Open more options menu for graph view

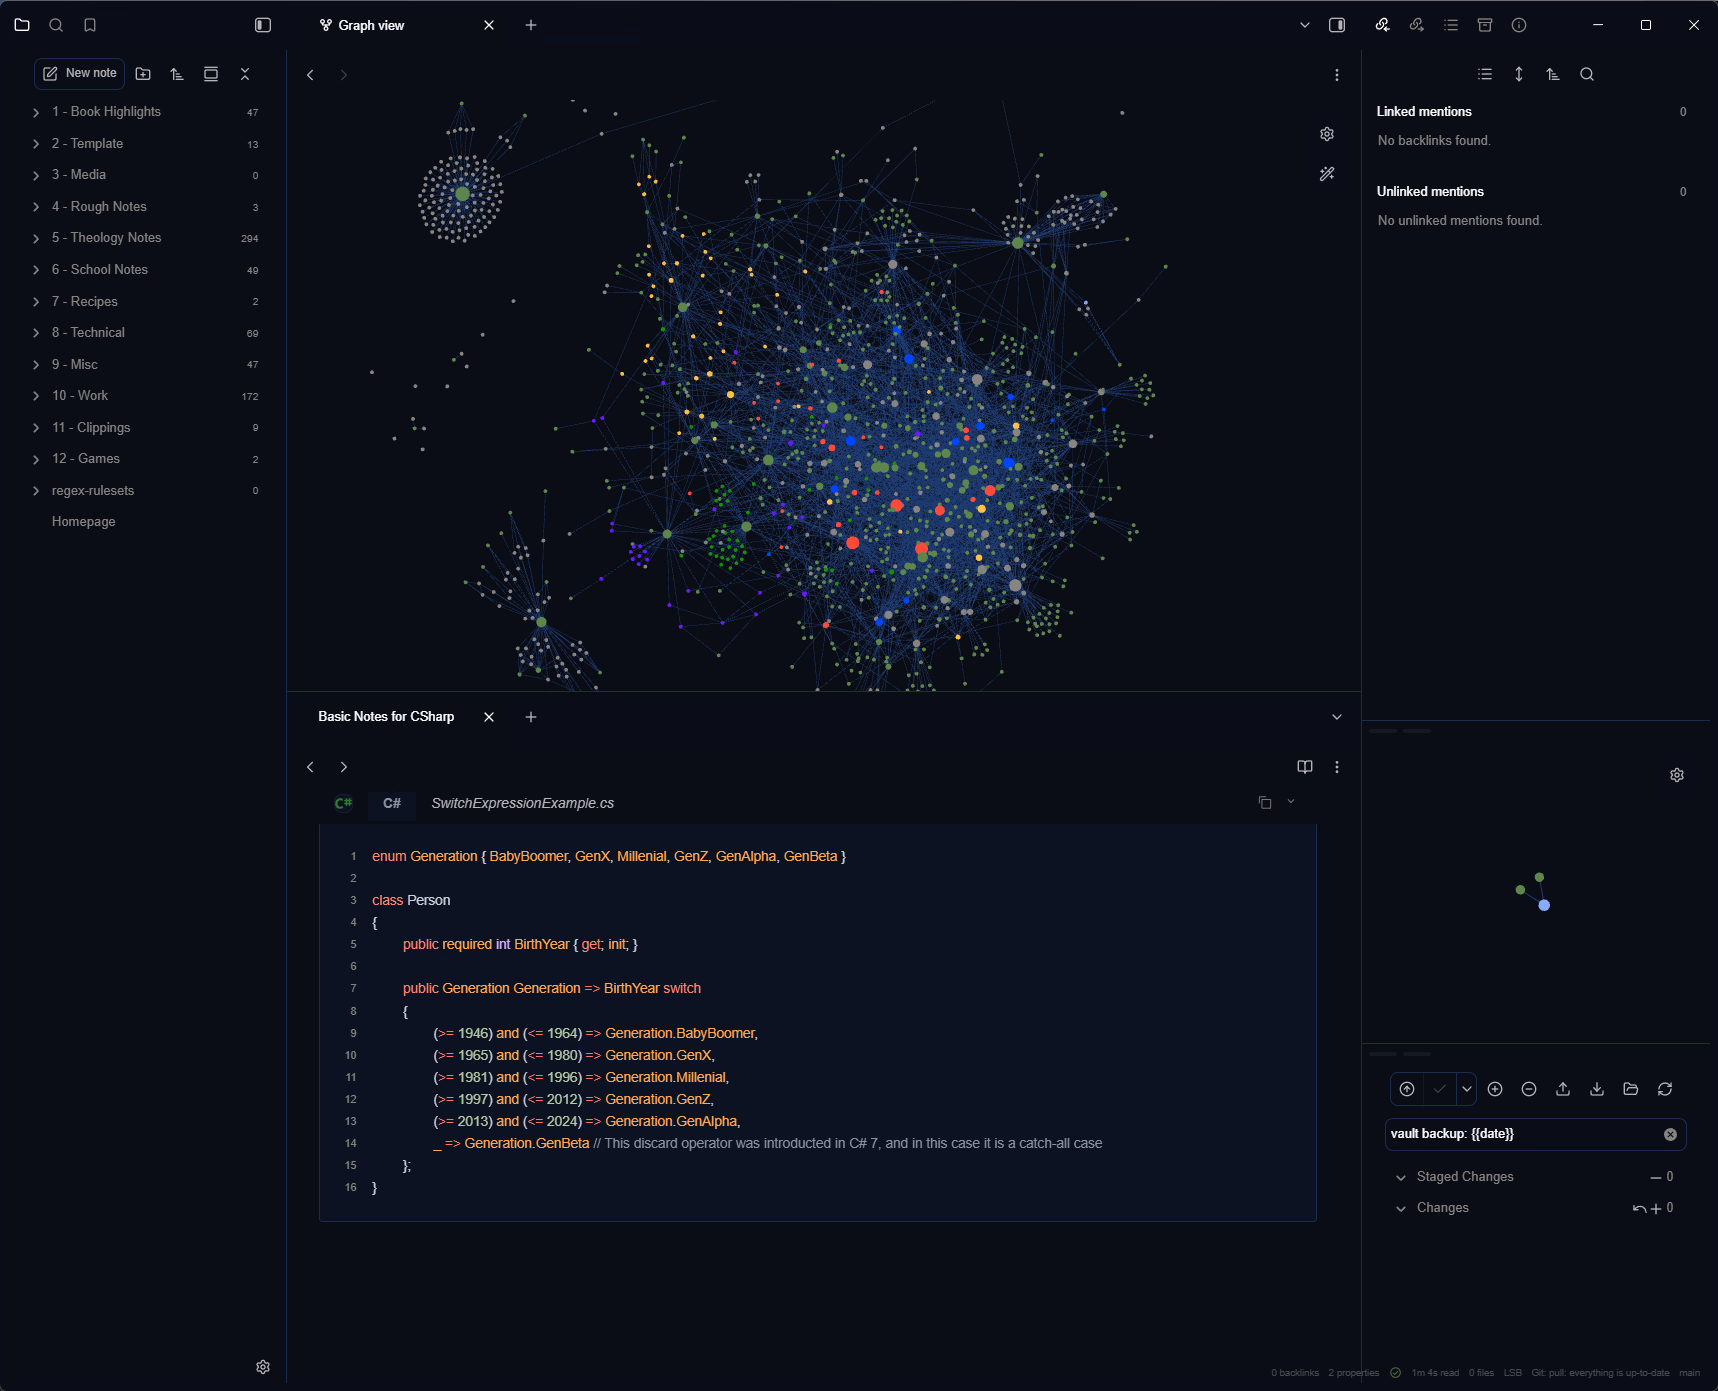pos(1337,75)
